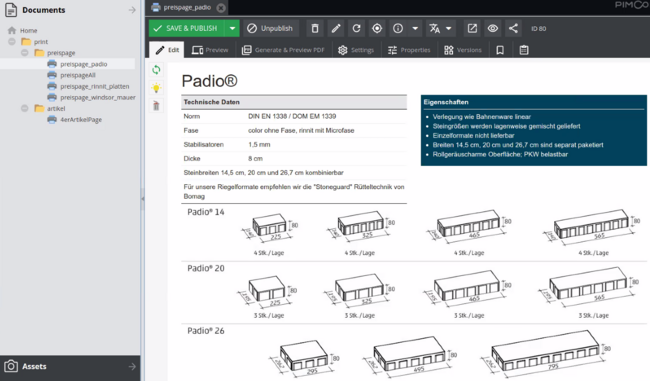Click the panel splitter collapse handle
Screen dimensions: 650x381
(x=143, y=199)
